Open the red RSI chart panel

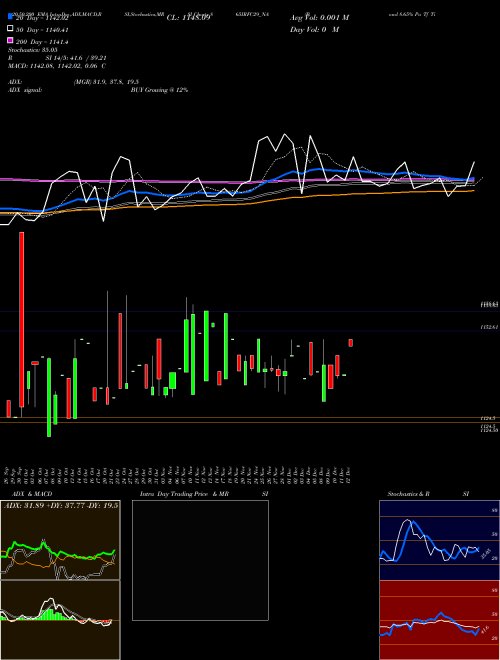click(439, 620)
